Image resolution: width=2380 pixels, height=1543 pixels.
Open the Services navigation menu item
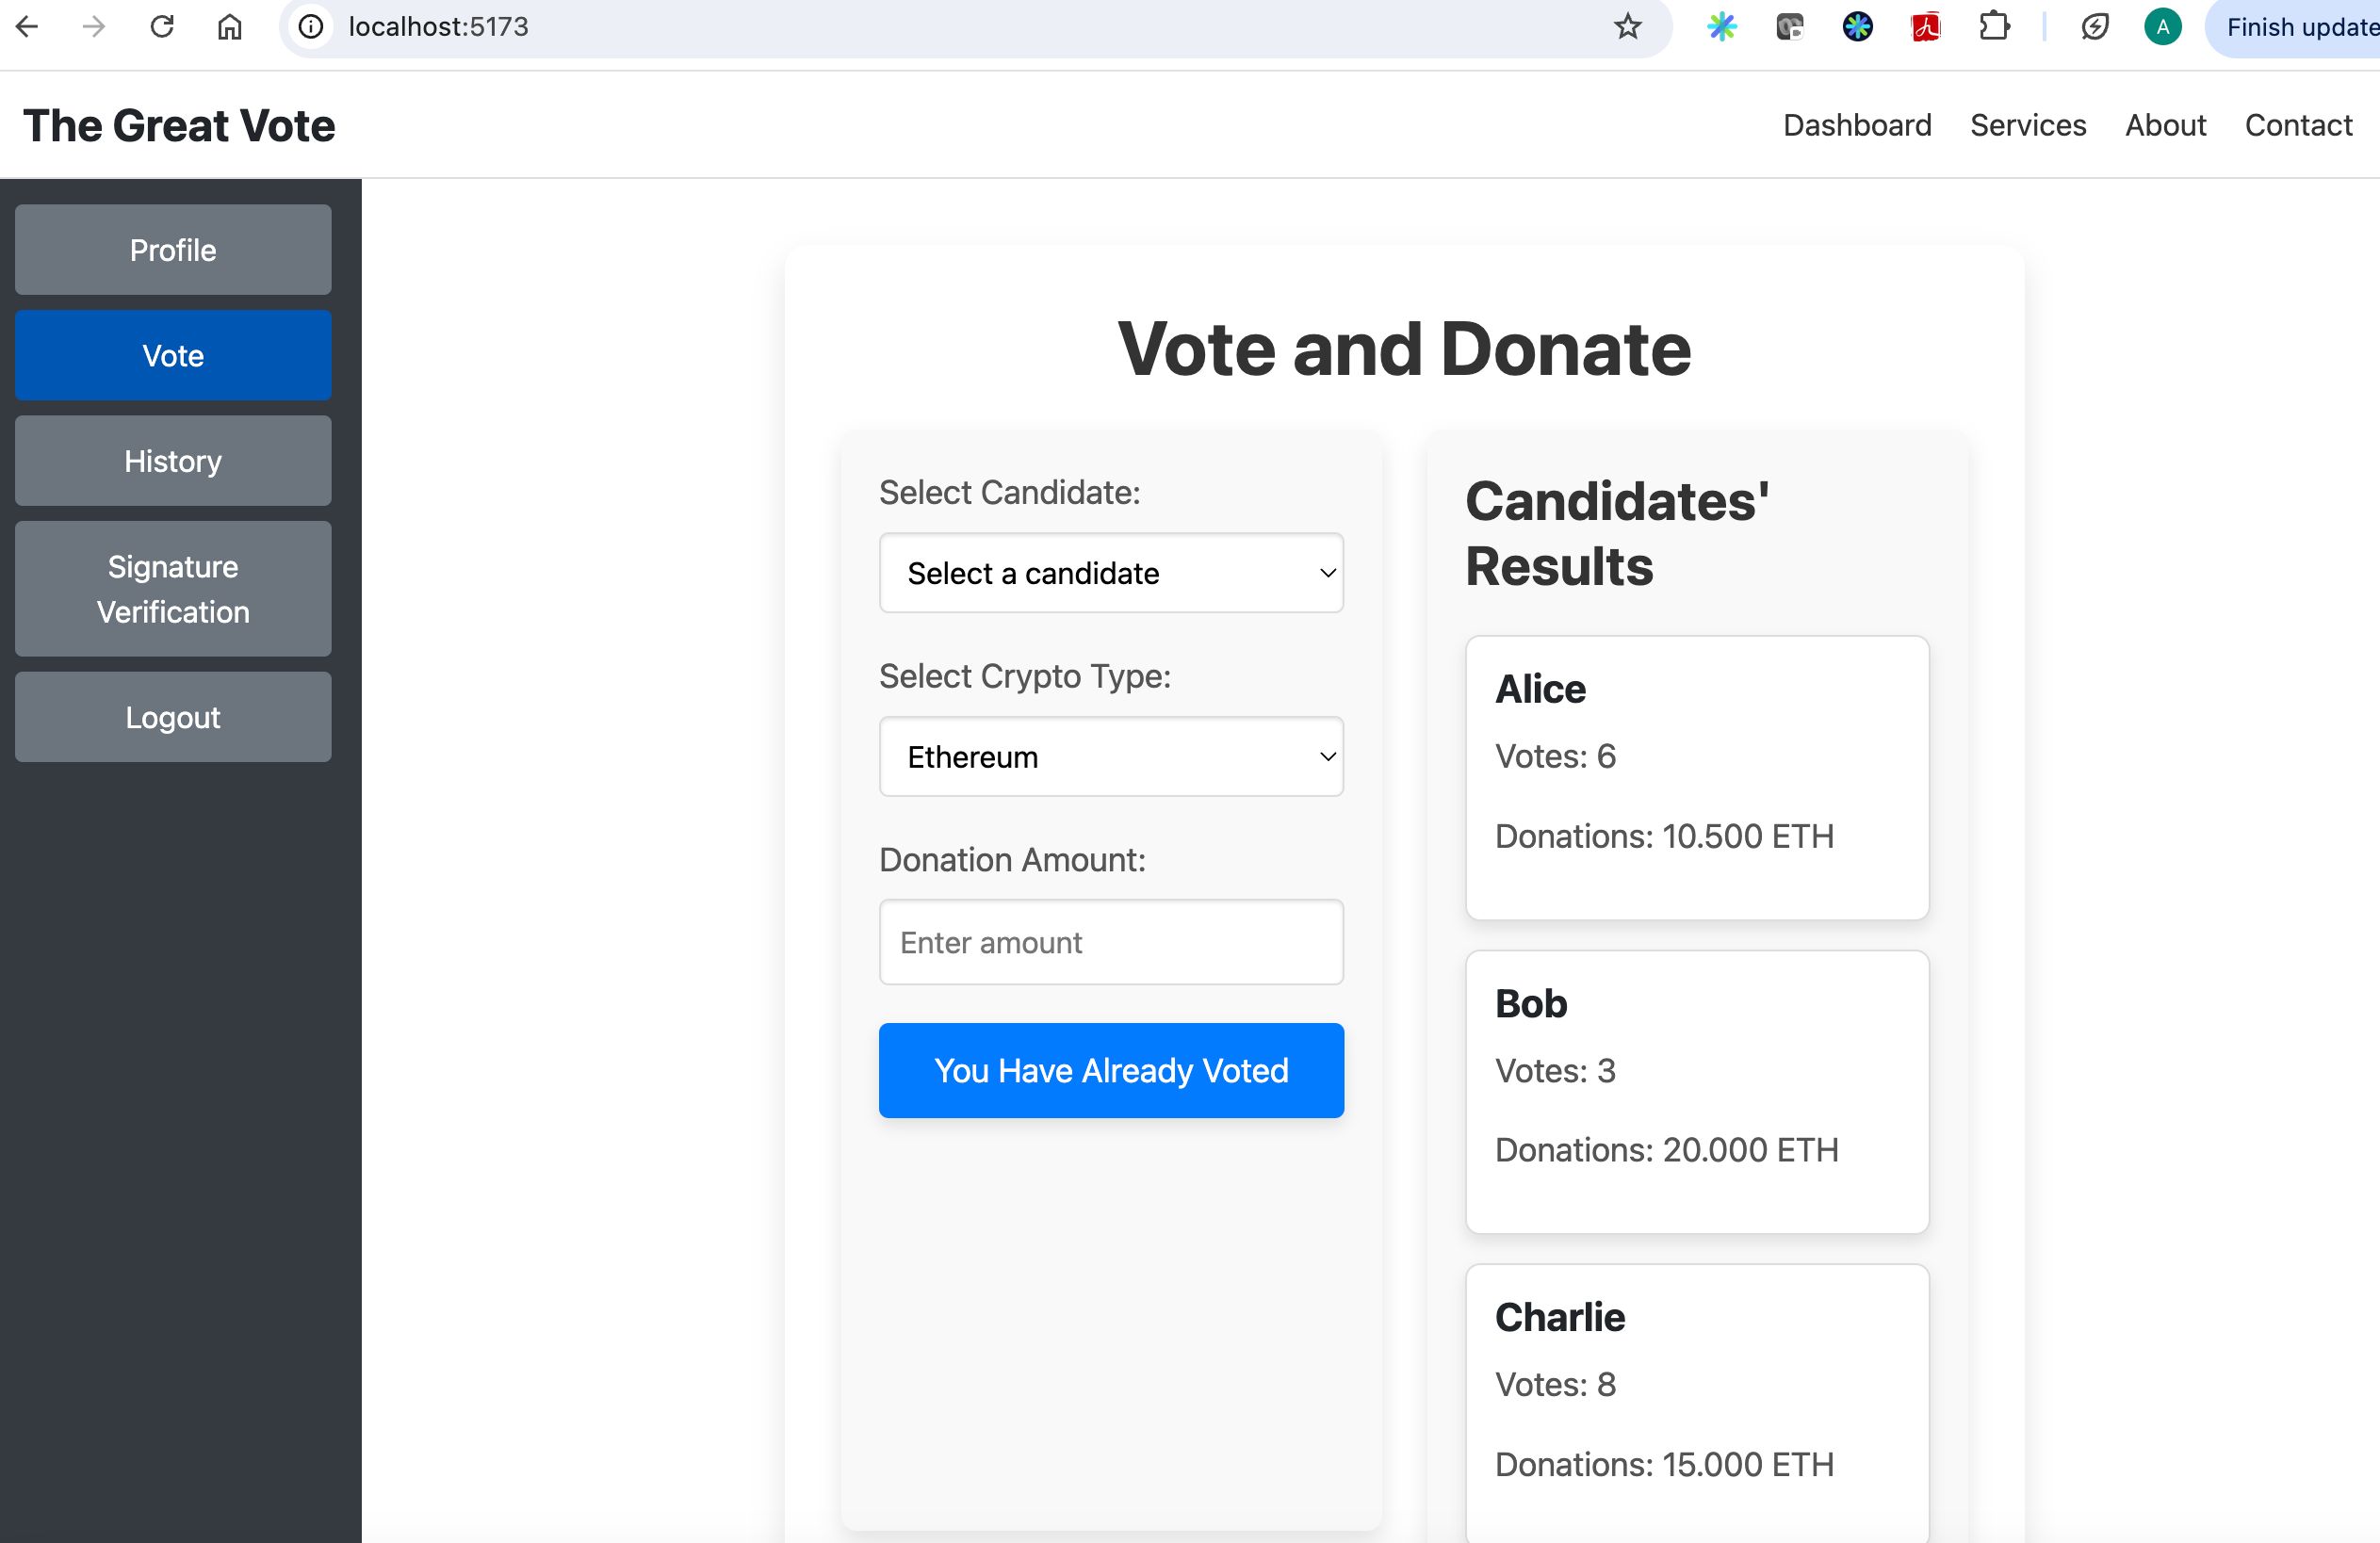2028,123
